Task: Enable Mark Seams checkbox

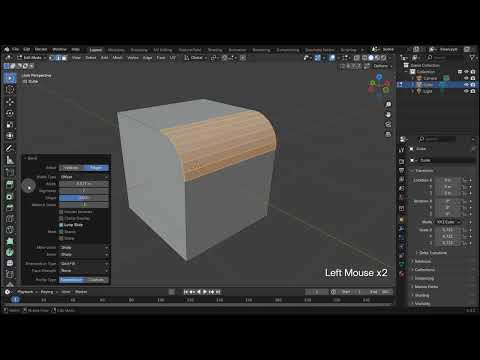Action: 61,232
